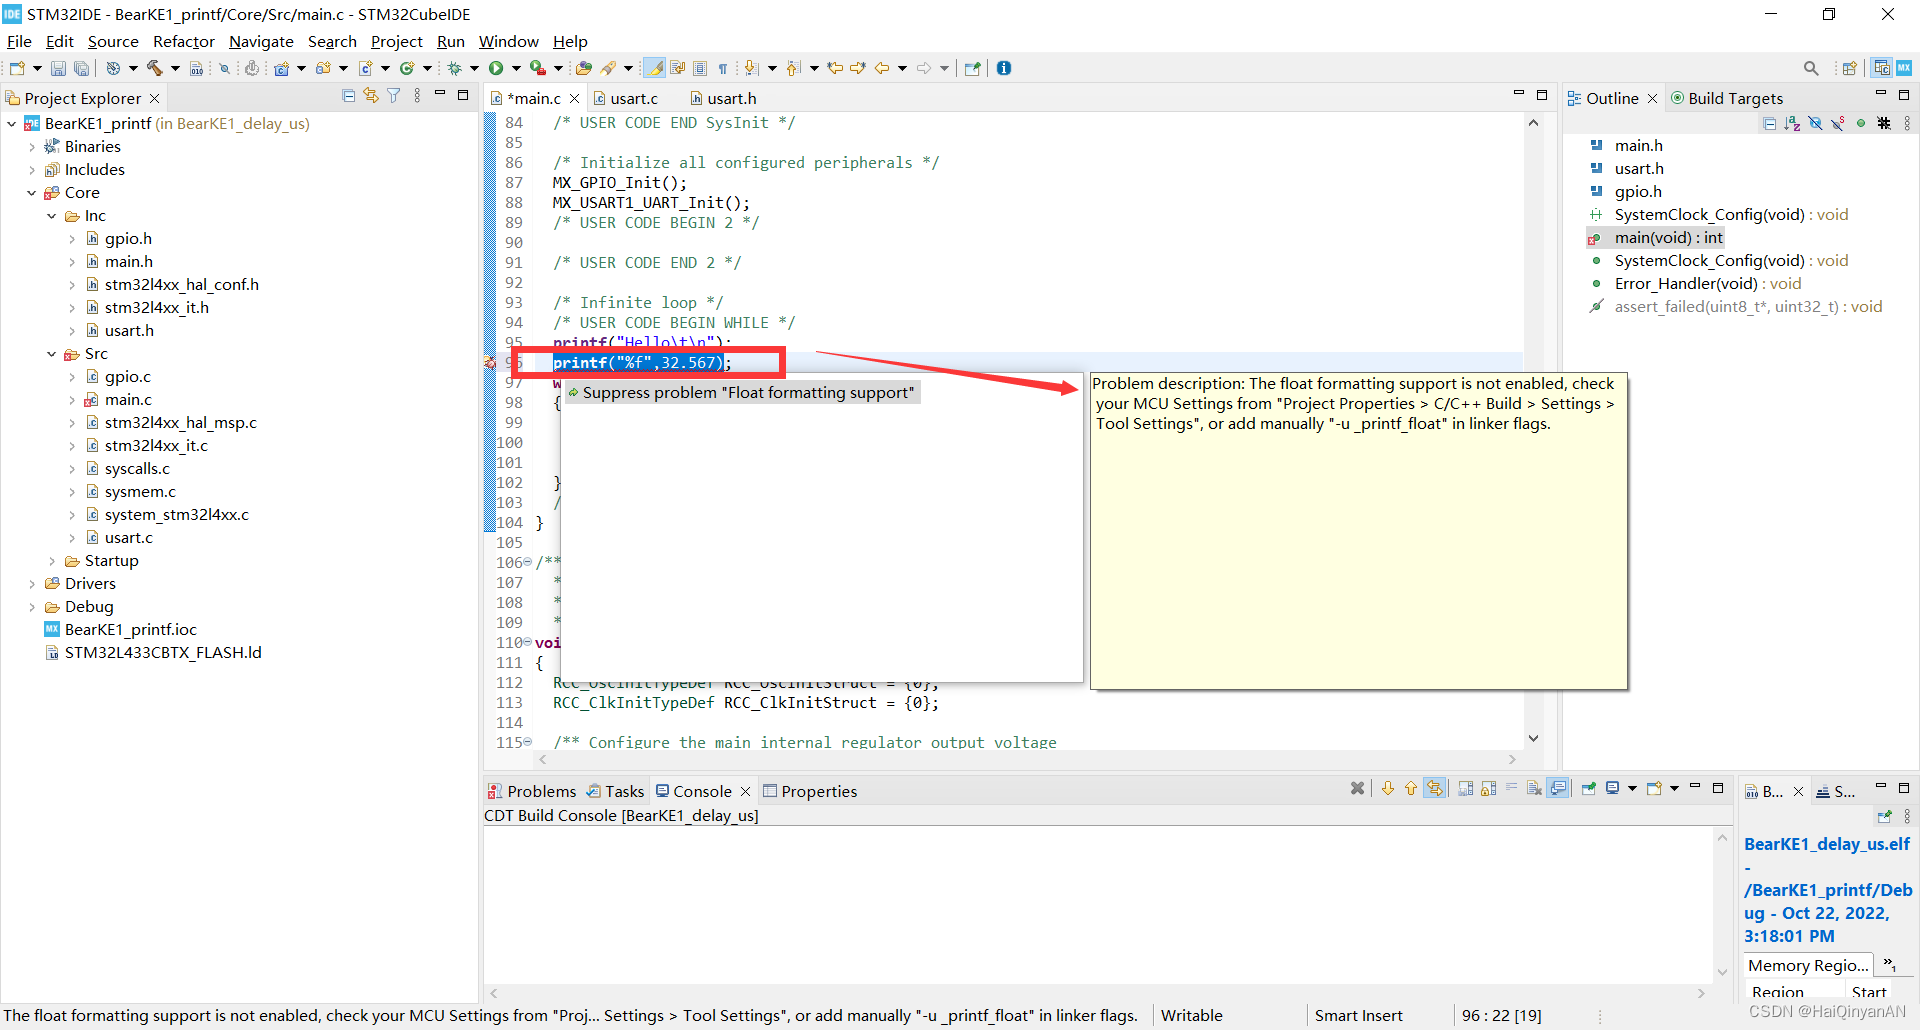Viewport: 1920px width, 1030px height.
Task: Toggle Hide Non-Public Members green dot
Action: pos(1861,123)
